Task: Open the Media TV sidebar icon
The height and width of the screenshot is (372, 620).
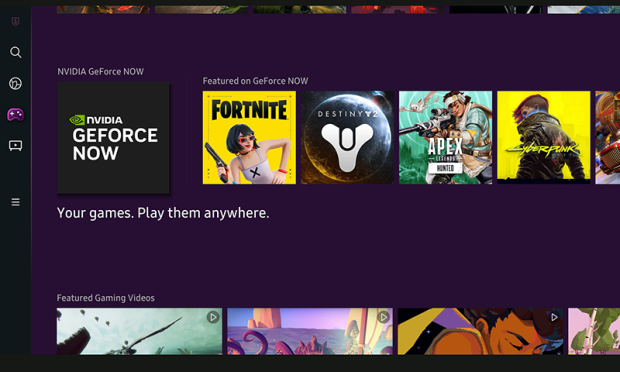Action: 15,146
